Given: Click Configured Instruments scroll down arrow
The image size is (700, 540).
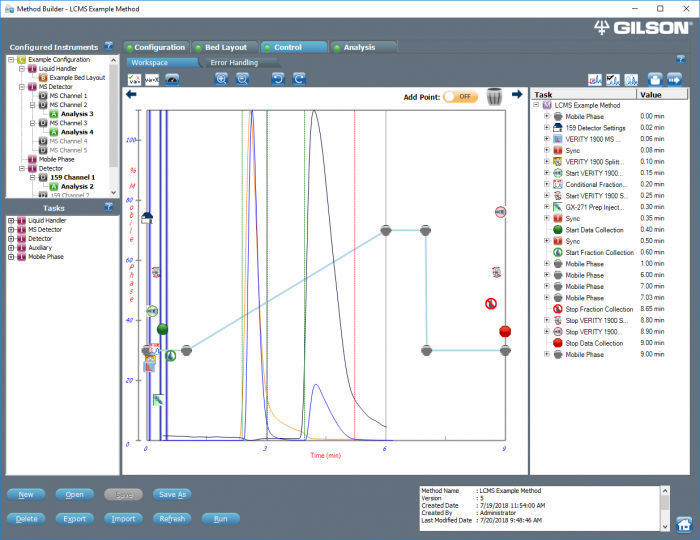Looking at the screenshot, I should point(113,192).
